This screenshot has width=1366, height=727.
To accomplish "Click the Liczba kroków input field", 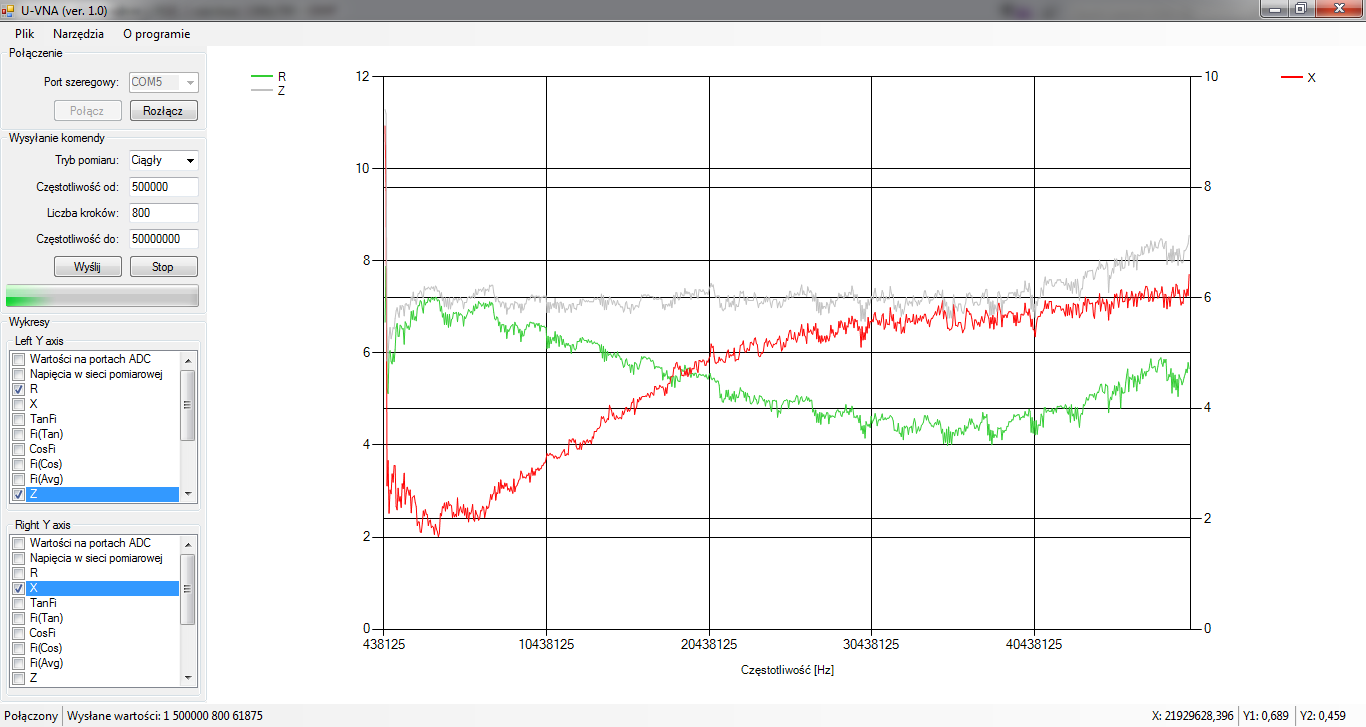I will pyautogui.click(x=163, y=213).
